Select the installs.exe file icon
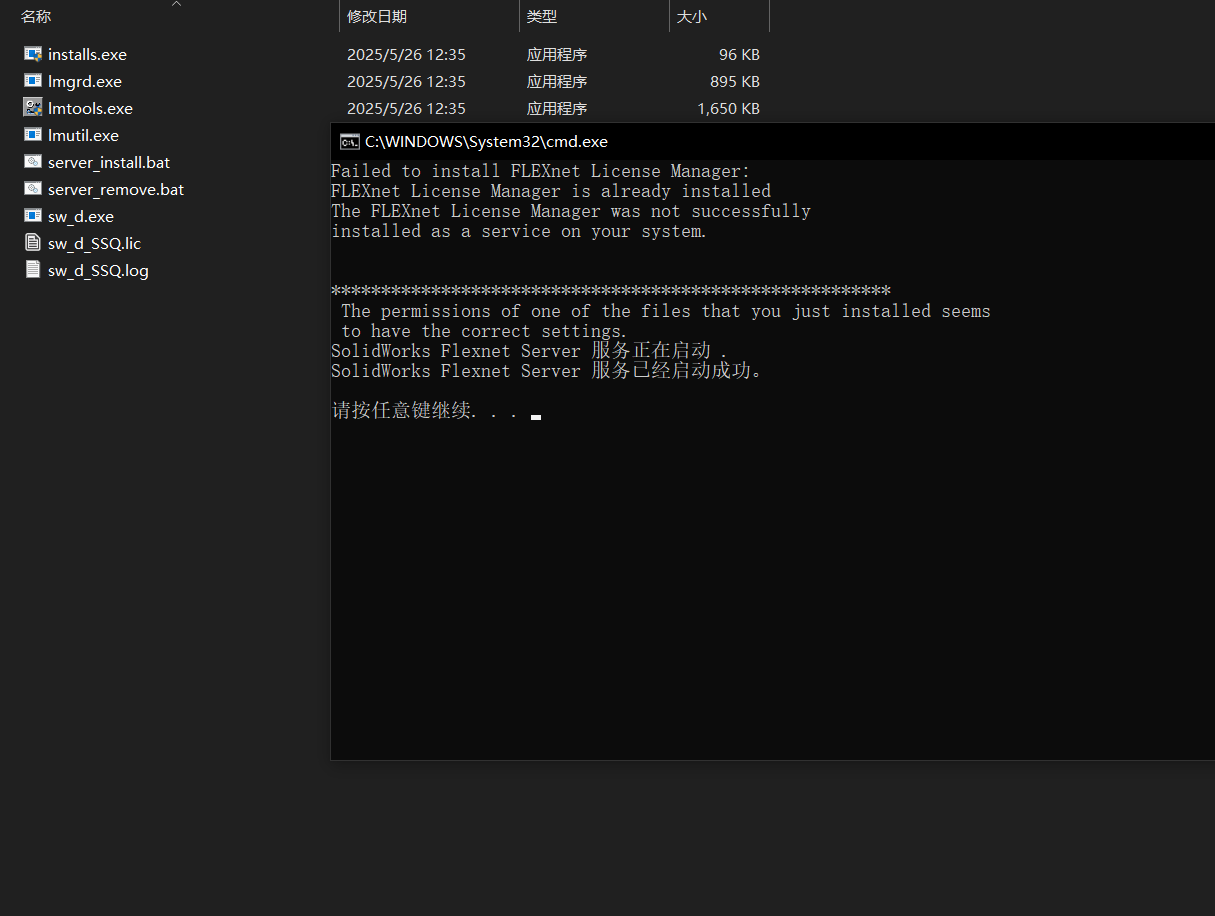The image size is (1215, 916). [x=33, y=54]
